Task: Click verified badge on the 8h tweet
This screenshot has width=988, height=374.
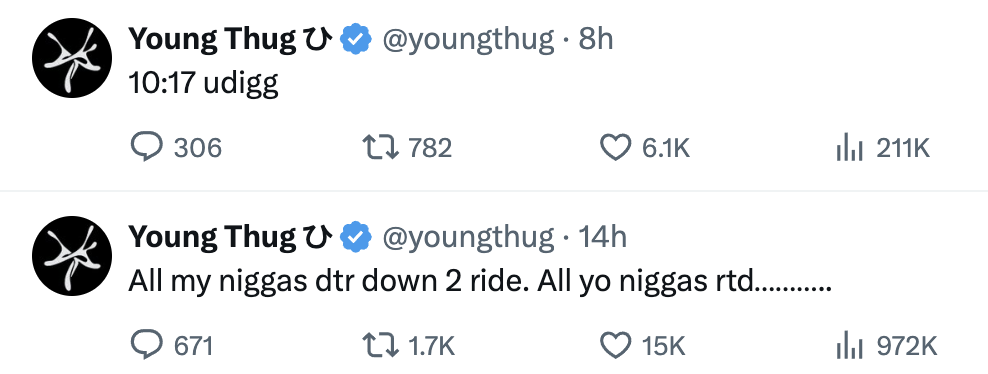Action: click(356, 40)
